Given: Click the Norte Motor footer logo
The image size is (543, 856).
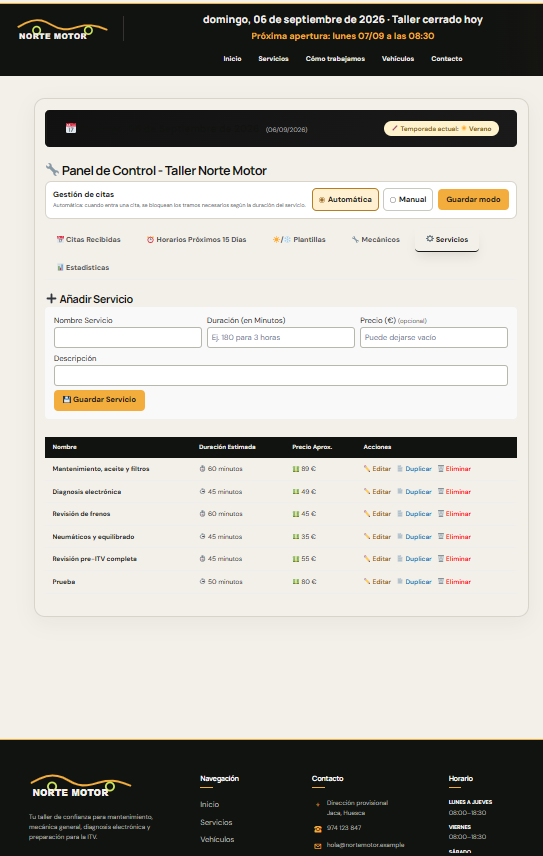Looking at the screenshot, I should click(81, 786).
